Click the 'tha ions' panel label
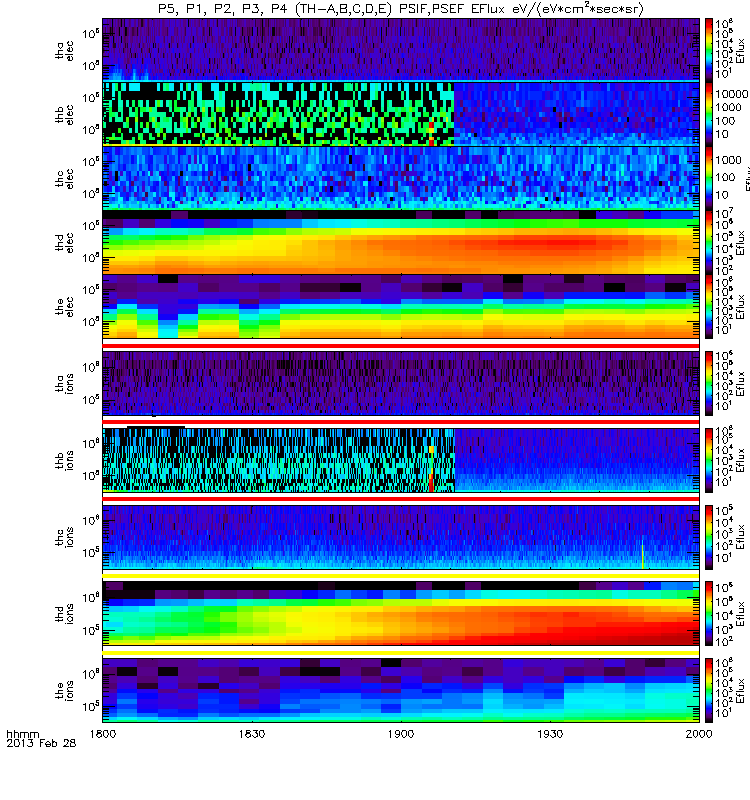Image resolution: width=750 pixels, height=800 pixels. pos(64,383)
